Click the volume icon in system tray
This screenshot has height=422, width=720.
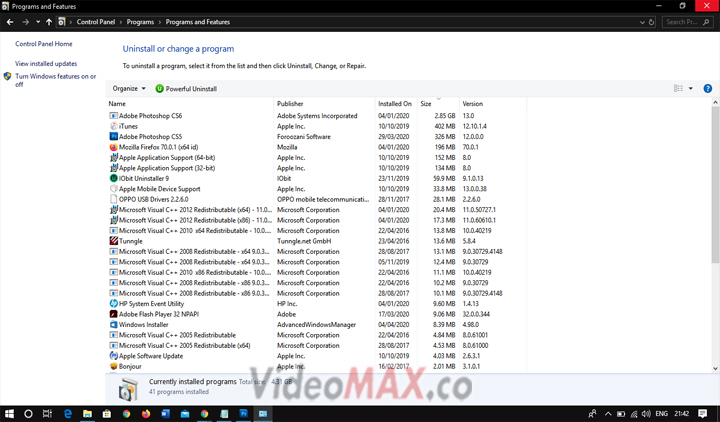point(646,414)
